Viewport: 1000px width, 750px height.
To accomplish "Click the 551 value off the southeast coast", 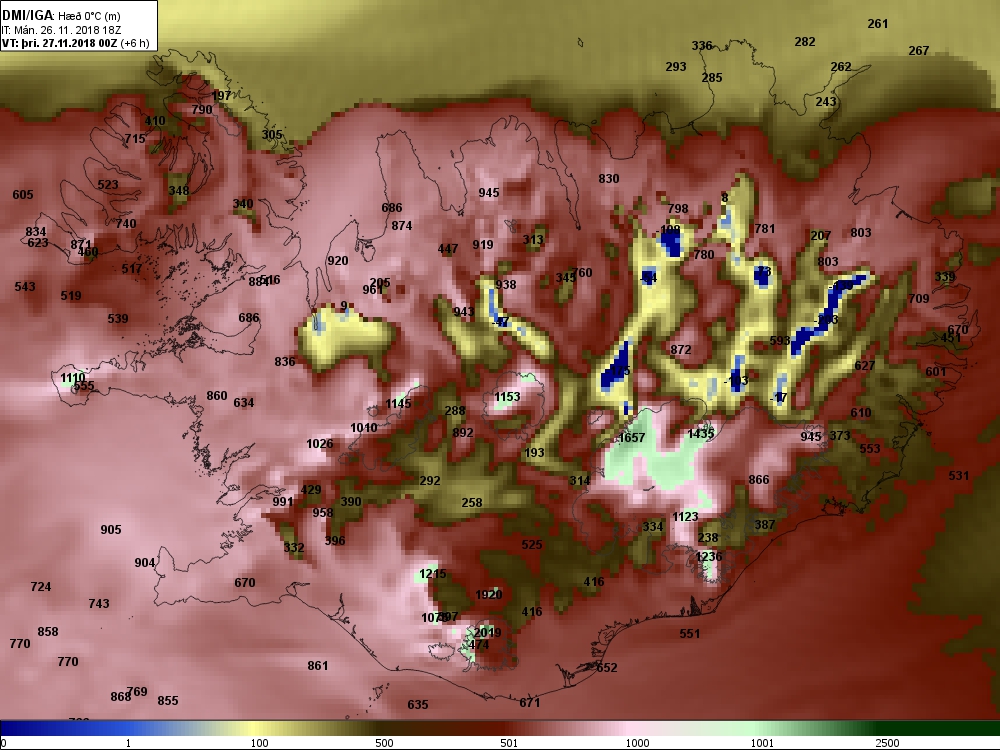I will pyautogui.click(x=689, y=634).
